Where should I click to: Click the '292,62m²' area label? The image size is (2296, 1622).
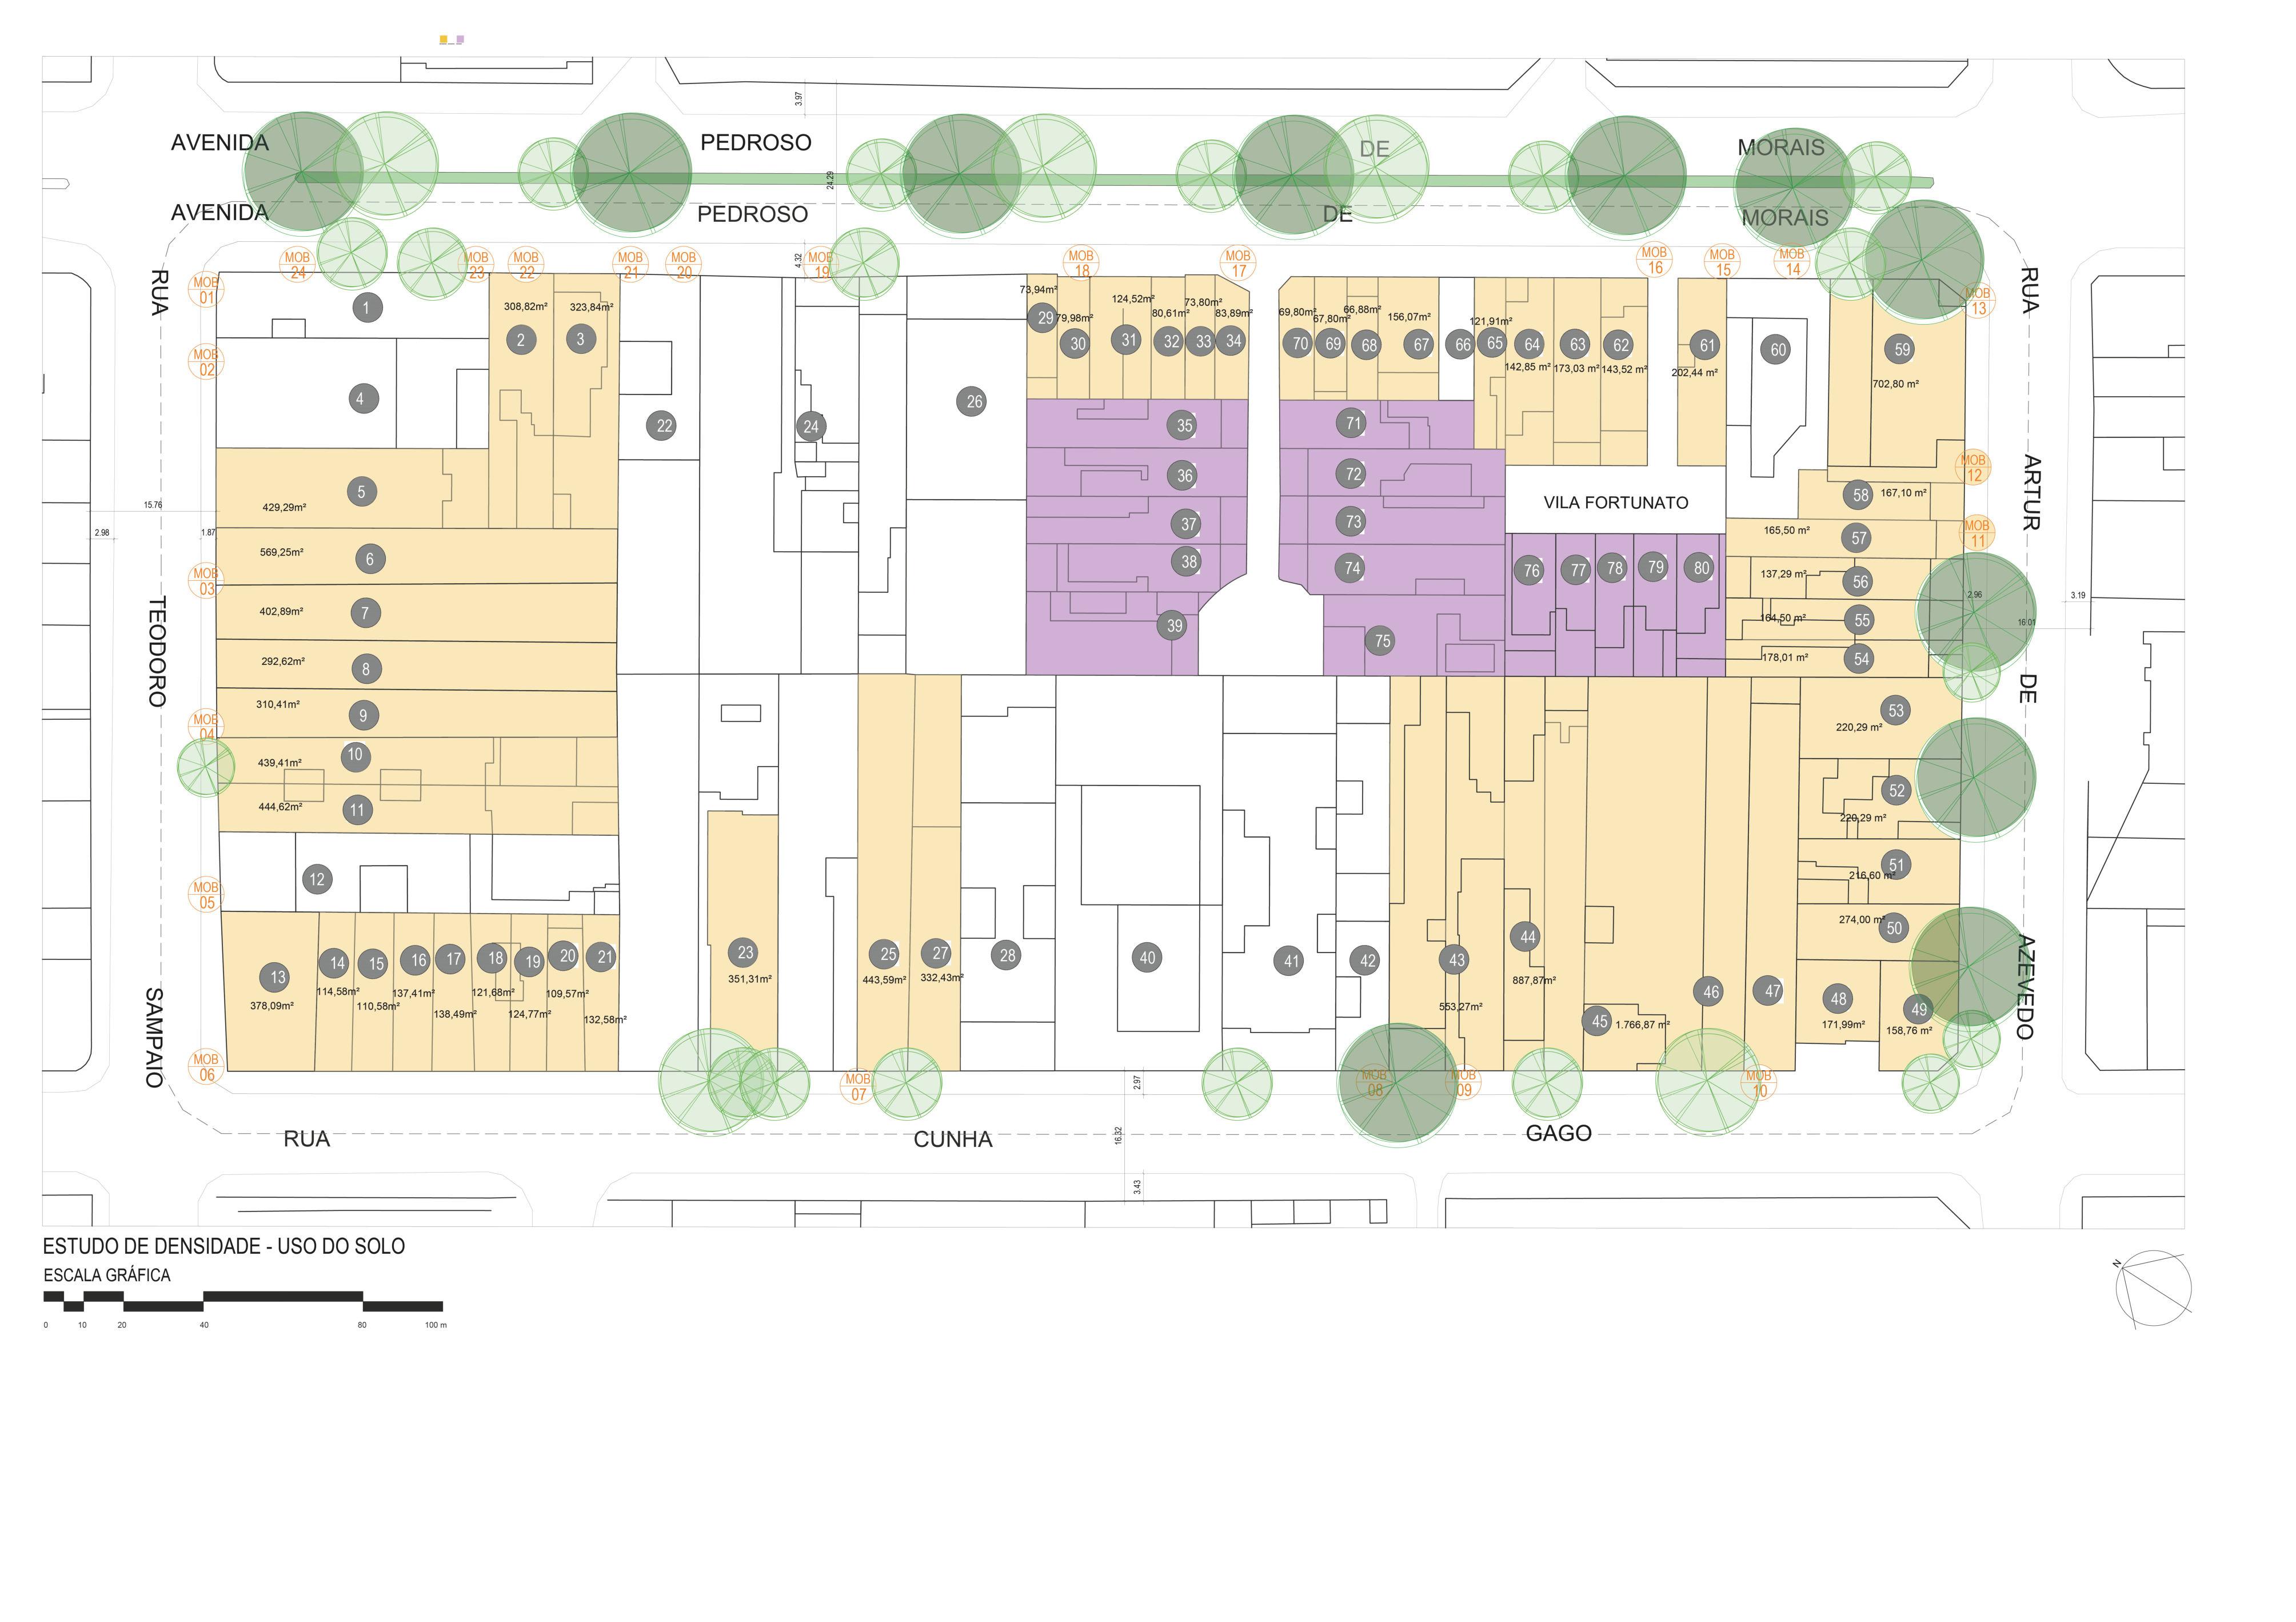(x=283, y=661)
